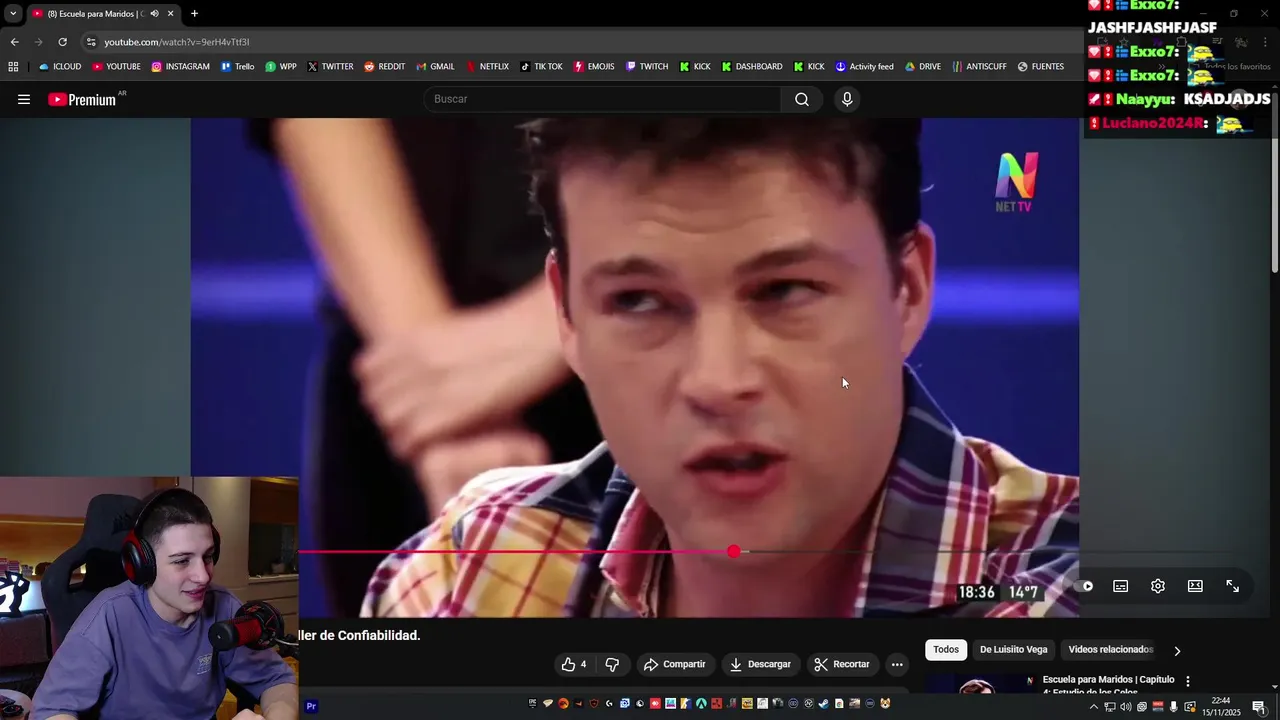Focus the Buscar search field

[x=602, y=99]
